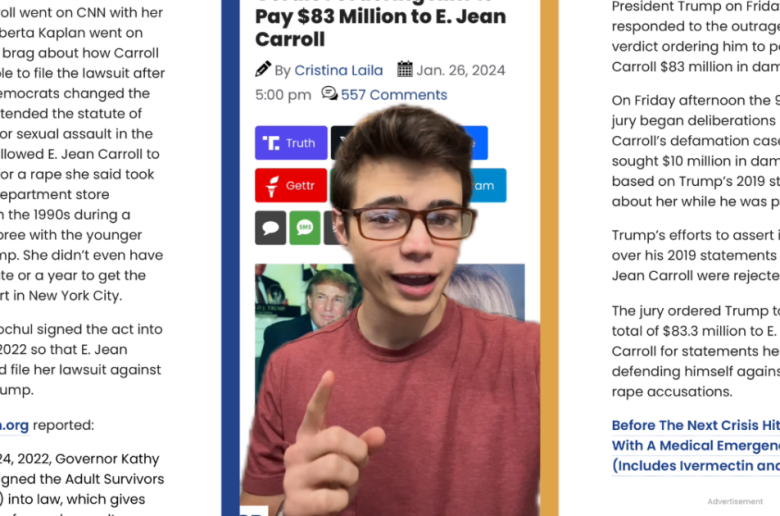
Task: Click the calendar icon next to the date
Action: (405, 69)
